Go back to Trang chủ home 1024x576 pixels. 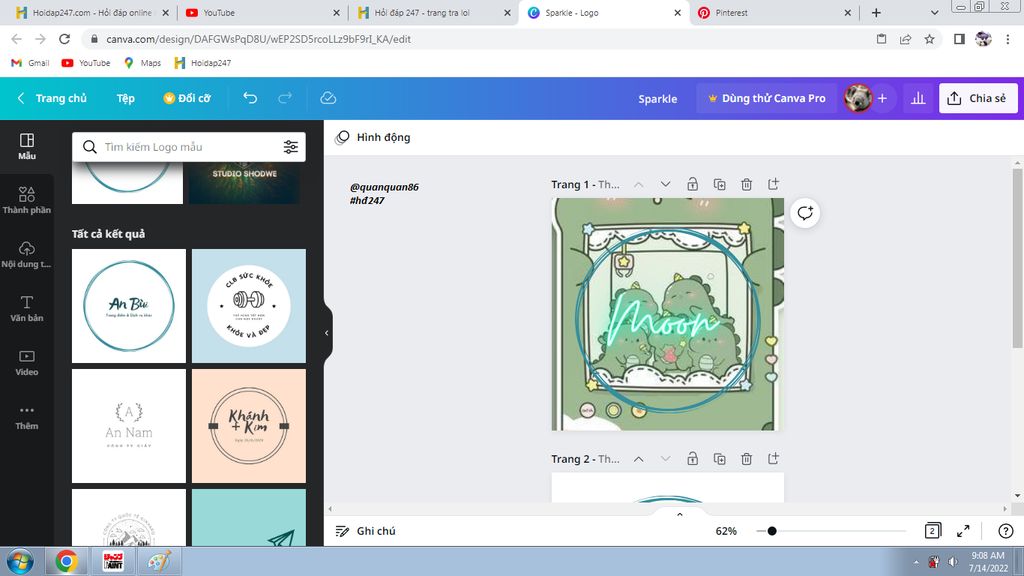(52, 98)
